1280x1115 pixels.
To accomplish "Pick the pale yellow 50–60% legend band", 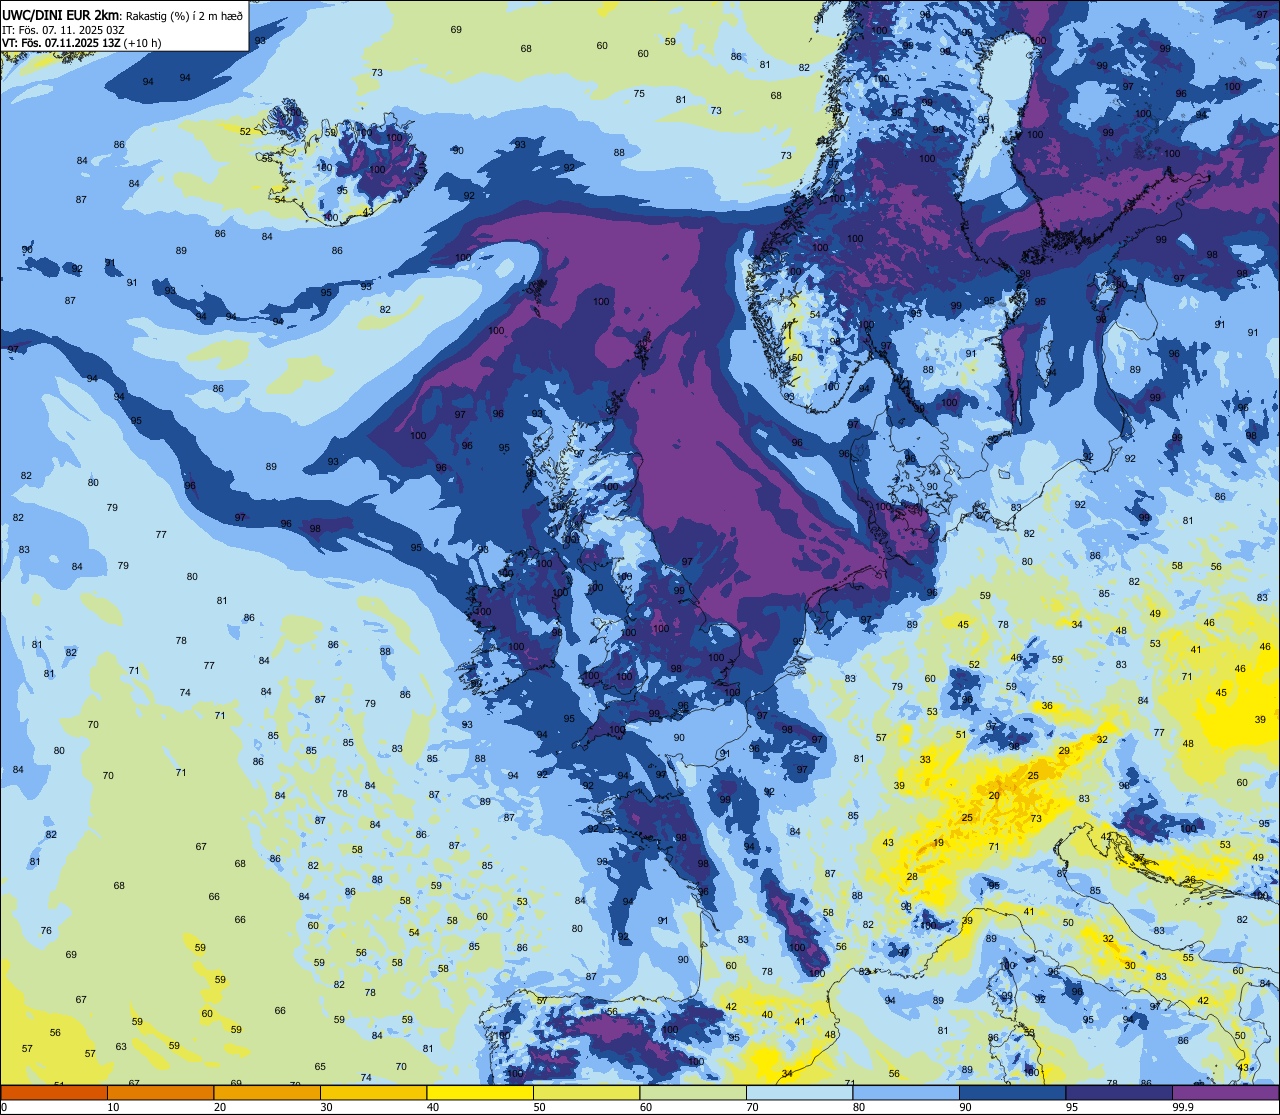I will tap(586, 1092).
